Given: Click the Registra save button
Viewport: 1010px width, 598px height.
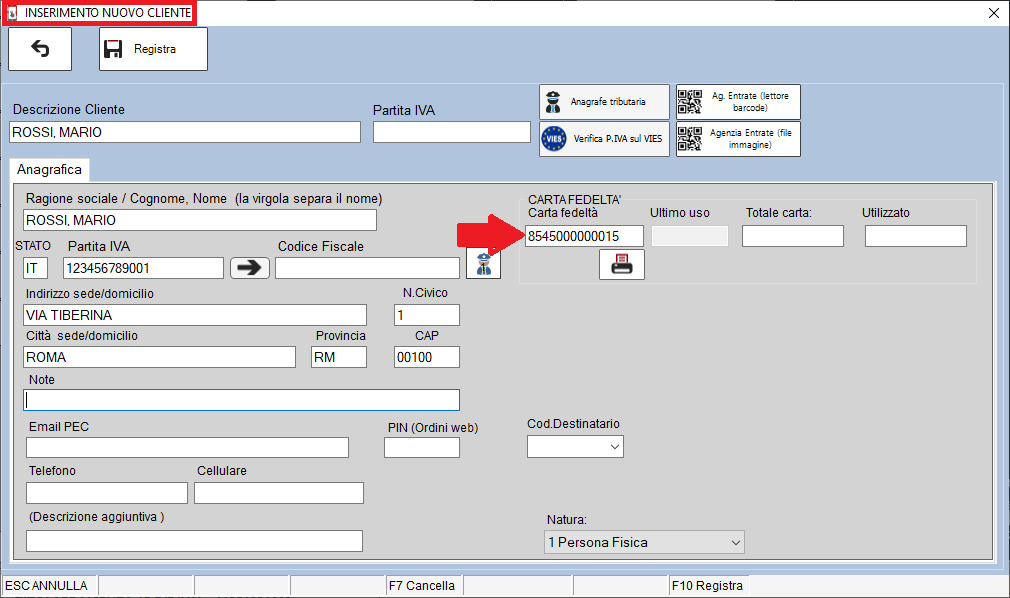Looking at the screenshot, I should tap(153, 49).
